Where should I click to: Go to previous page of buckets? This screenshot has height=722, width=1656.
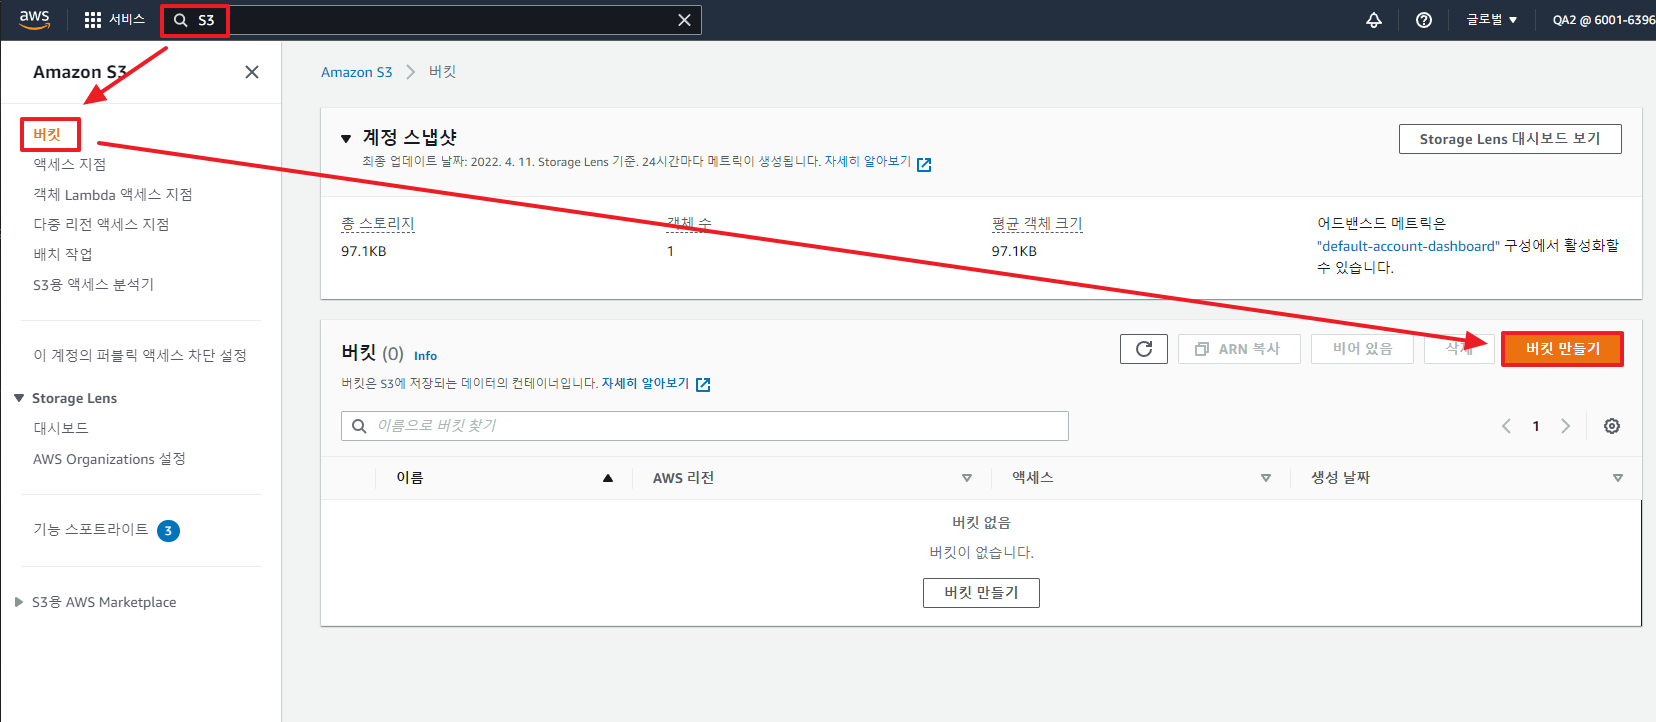[1506, 426]
